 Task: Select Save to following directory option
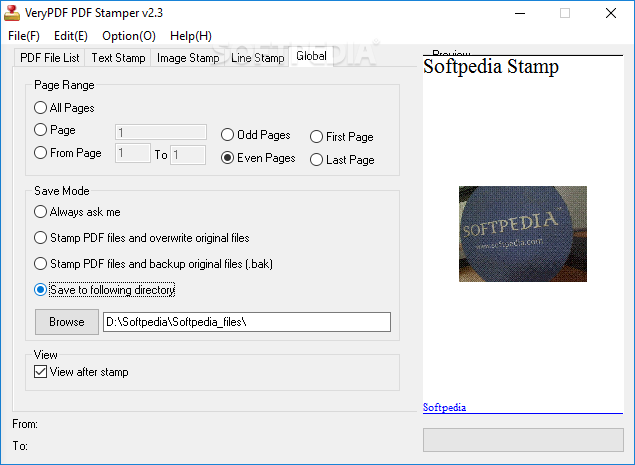tap(104, 290)
